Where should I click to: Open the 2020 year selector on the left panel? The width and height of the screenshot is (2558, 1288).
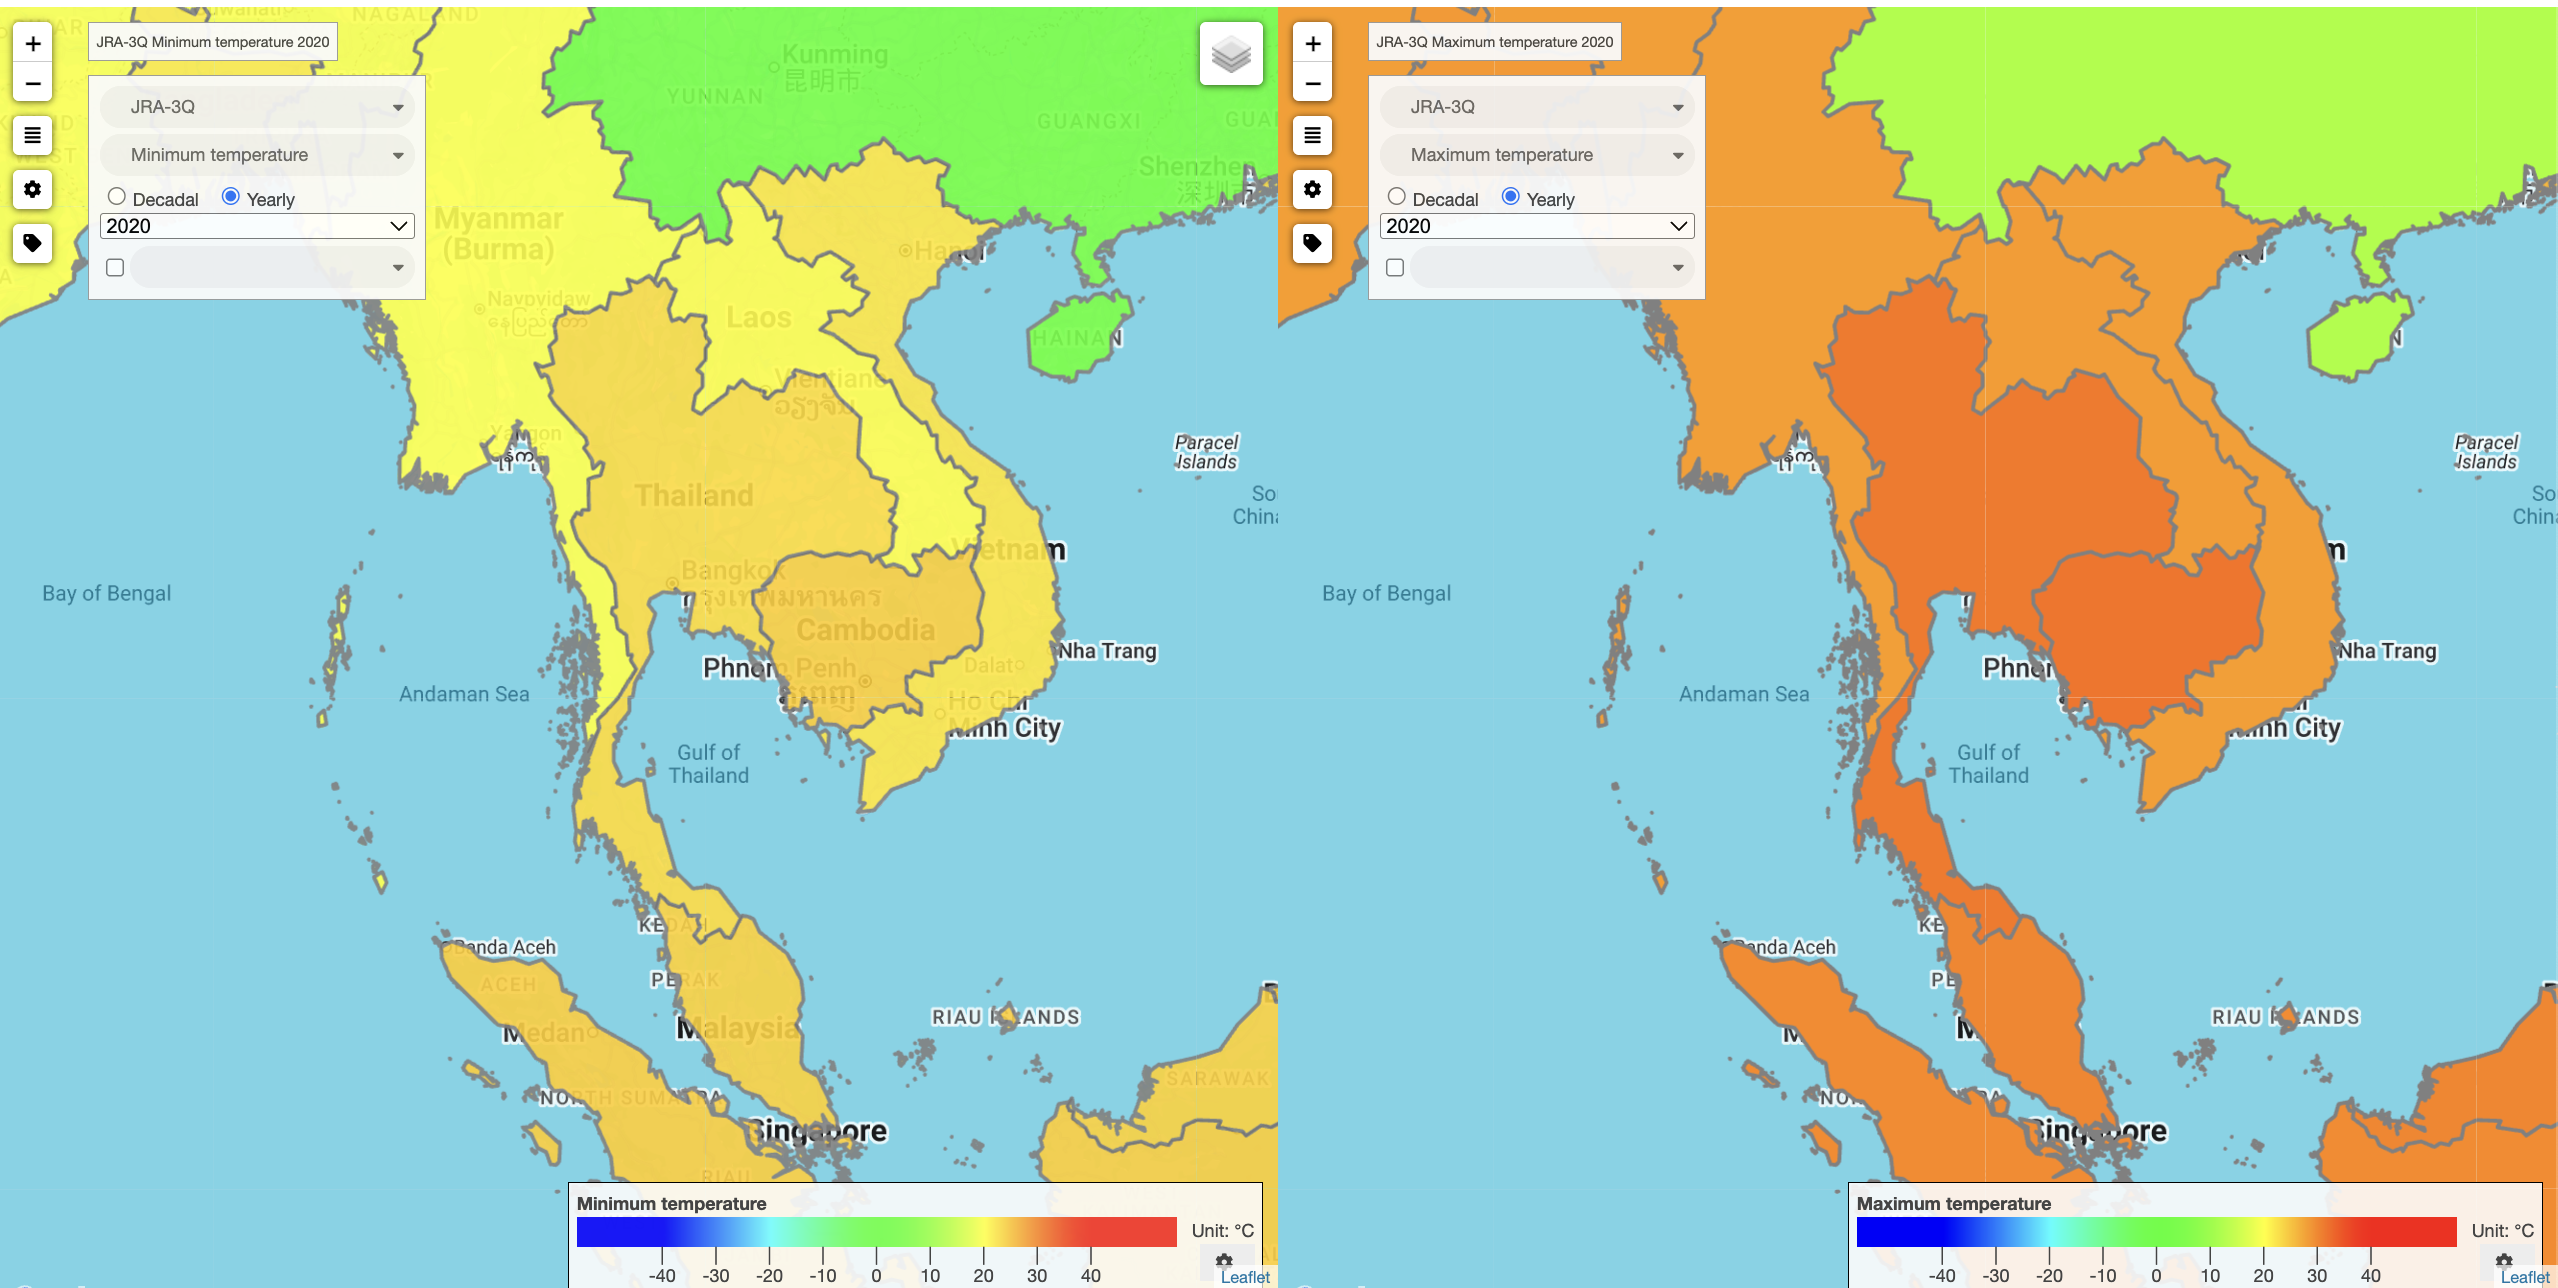[256, 225]
